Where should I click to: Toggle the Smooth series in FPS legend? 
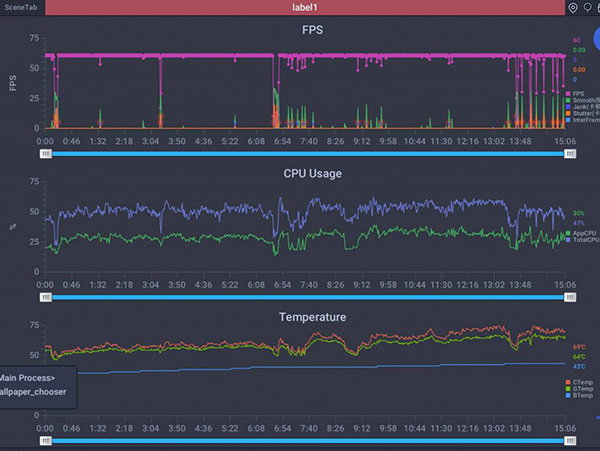pyautogui.click(x=581, y=100)
